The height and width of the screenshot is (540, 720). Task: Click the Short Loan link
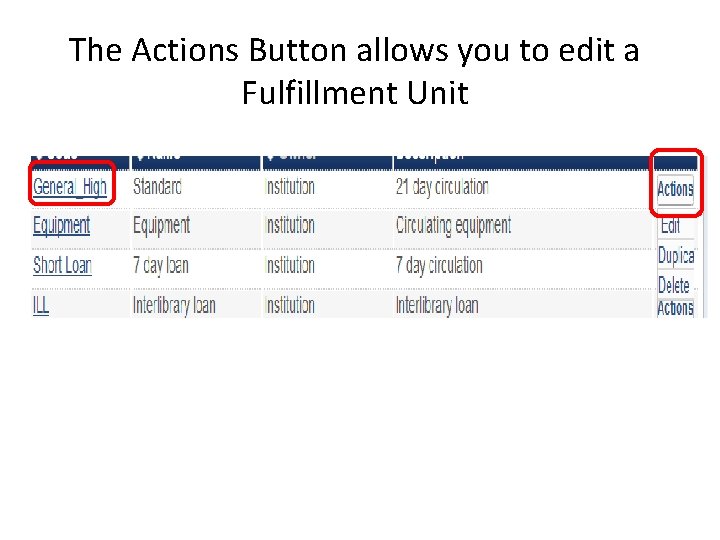click(x=62, y=266)
